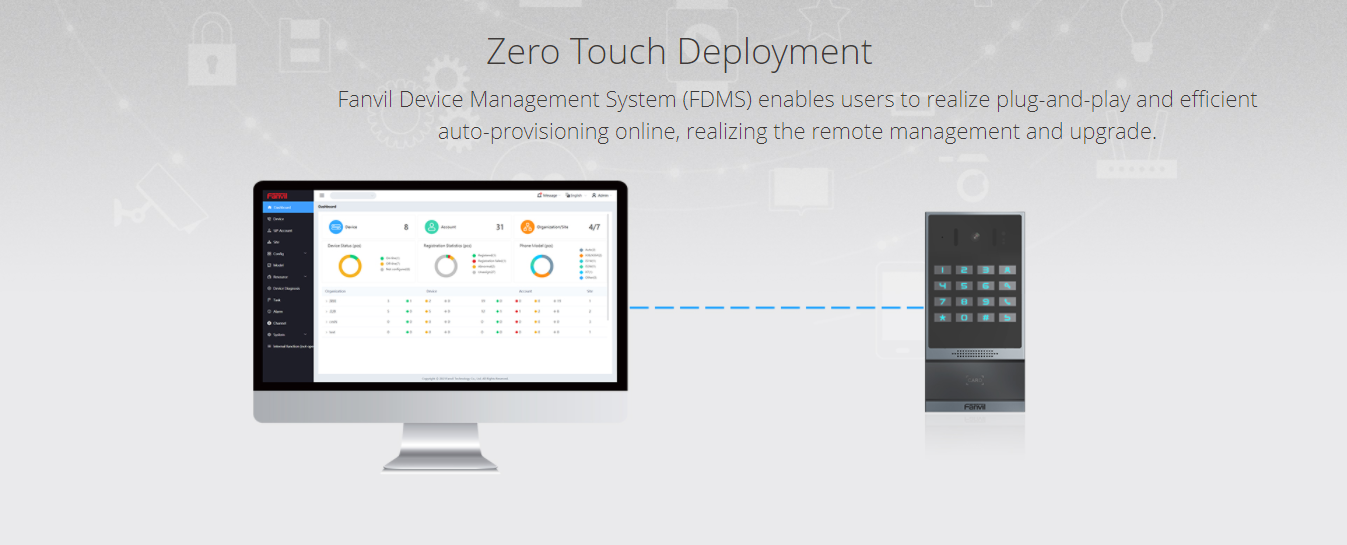Viewport: 1347px width, 545px height.
Task: Open Alarm in the FDMS sidebar
Action: coord(288,311)
